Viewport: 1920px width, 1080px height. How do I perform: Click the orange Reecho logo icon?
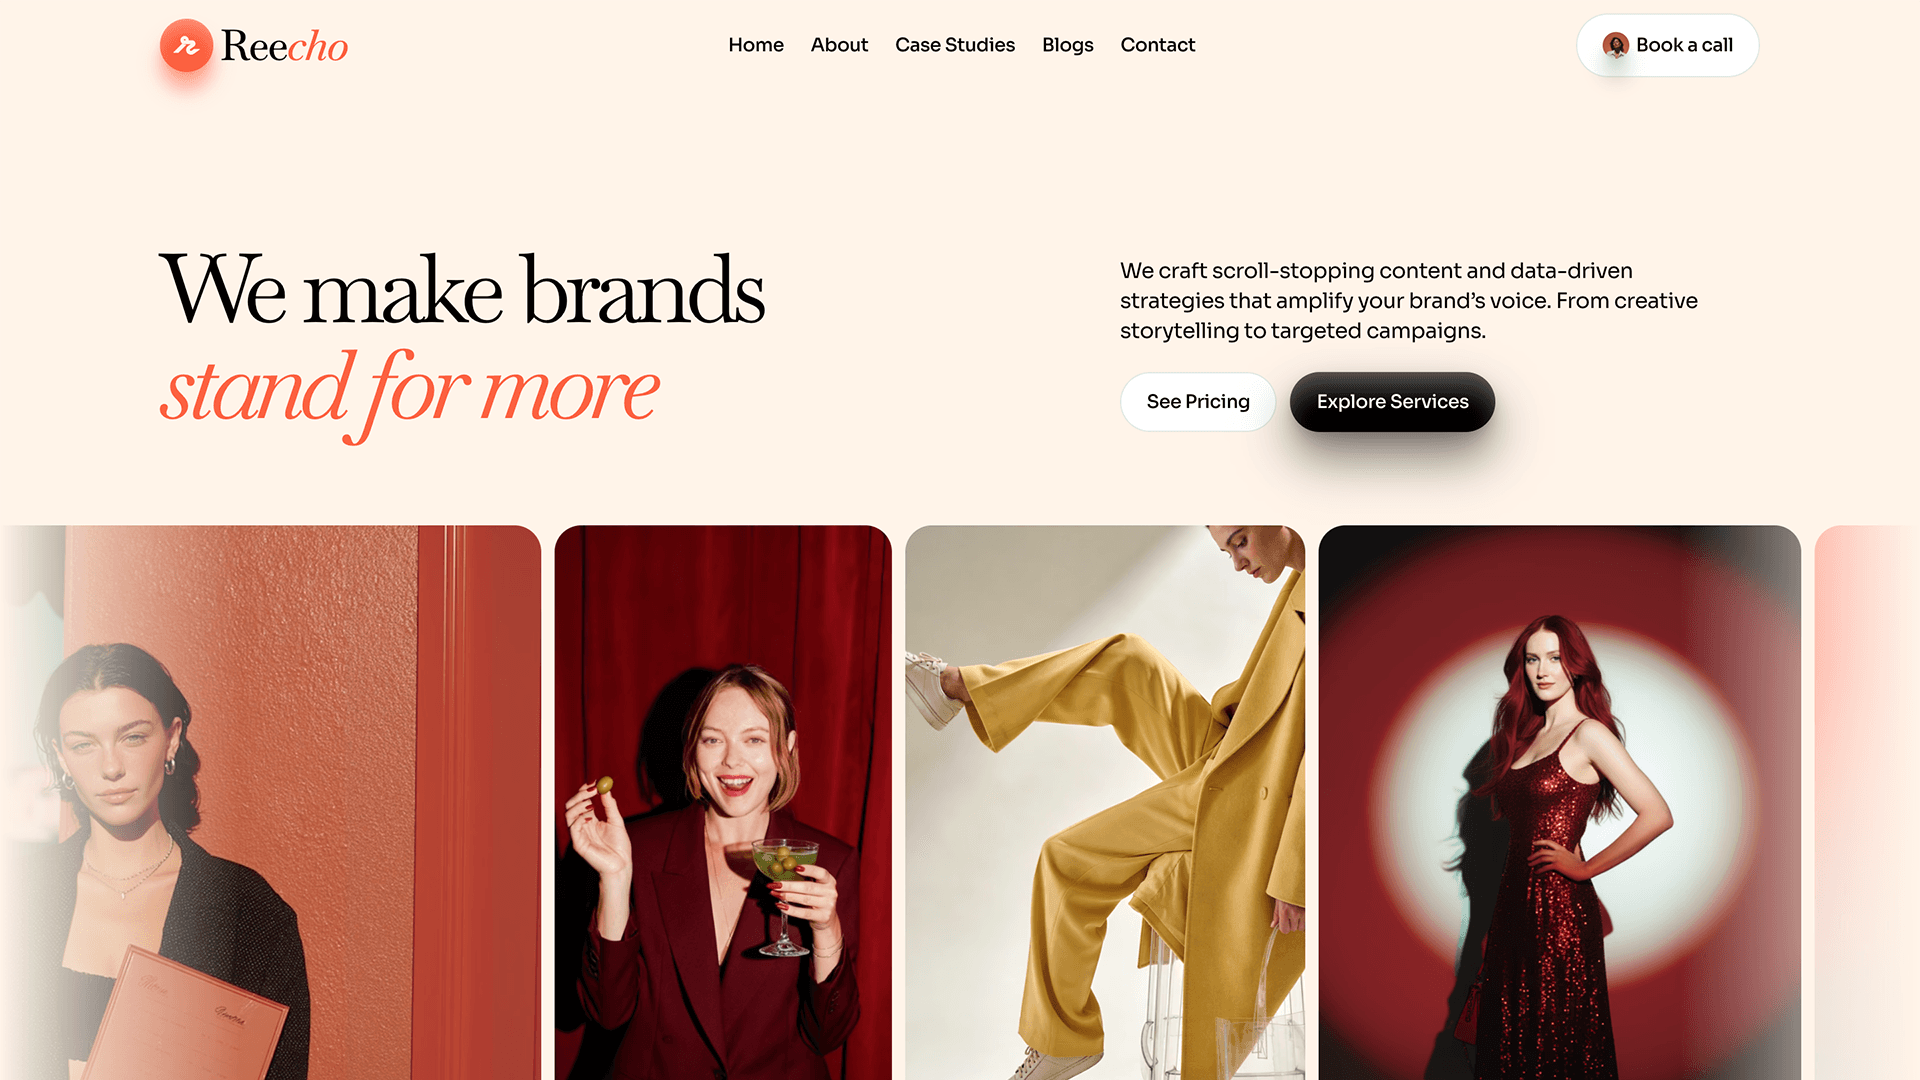click(x=186, y=45)
